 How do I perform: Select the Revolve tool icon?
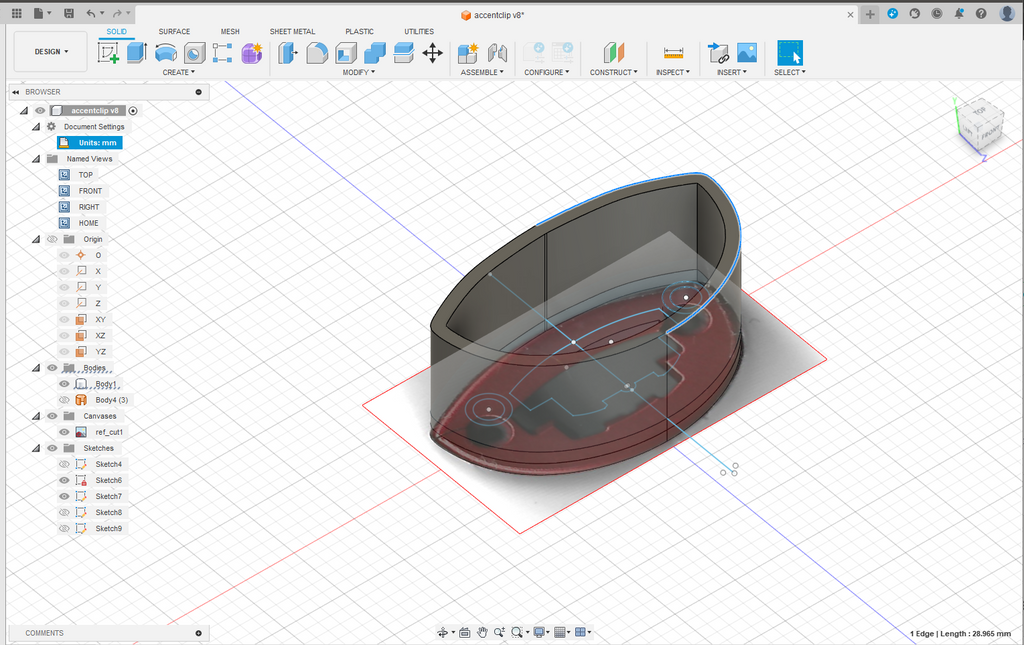(166, 53)
